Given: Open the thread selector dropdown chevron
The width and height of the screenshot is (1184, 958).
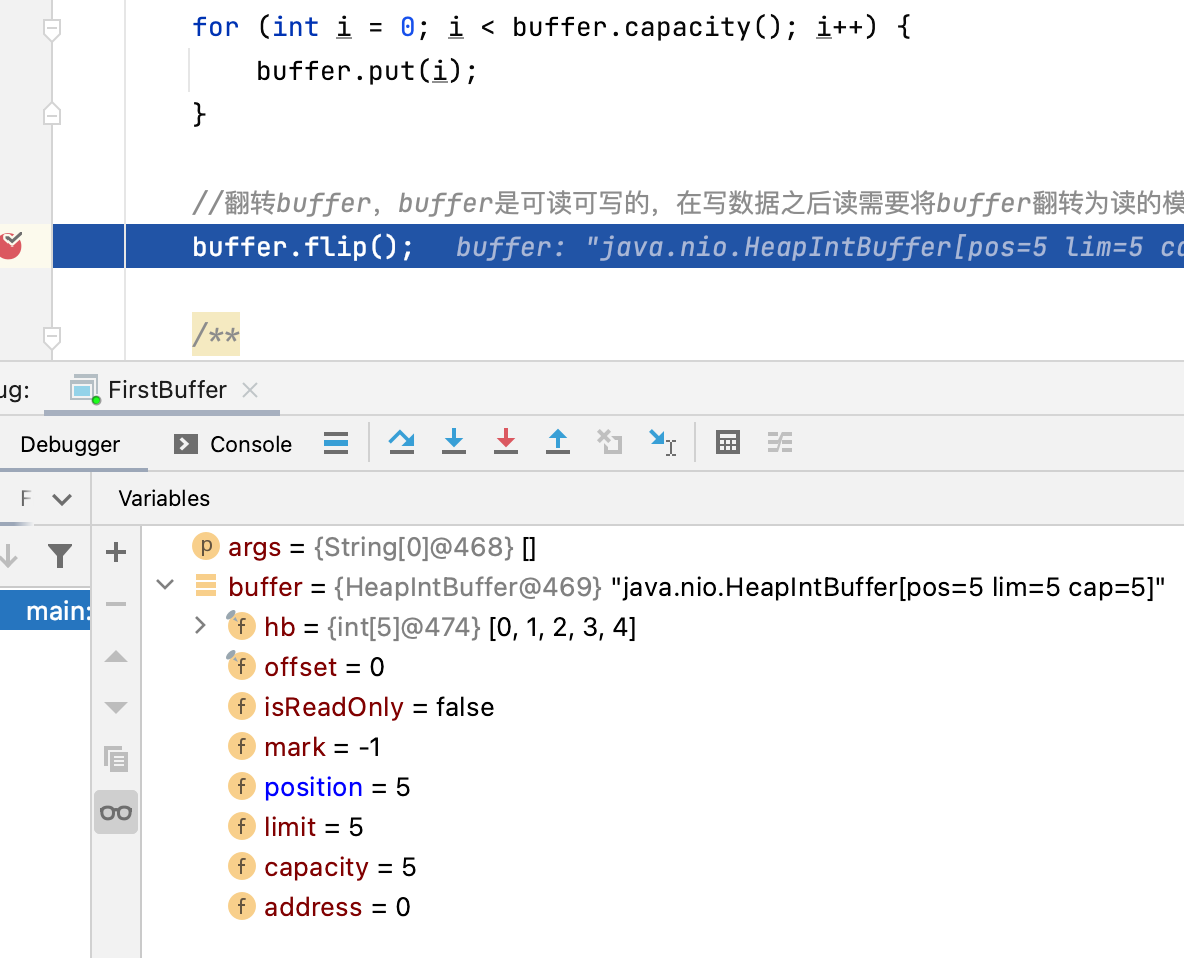Looking at the screenshot, I should click(62, 499).
